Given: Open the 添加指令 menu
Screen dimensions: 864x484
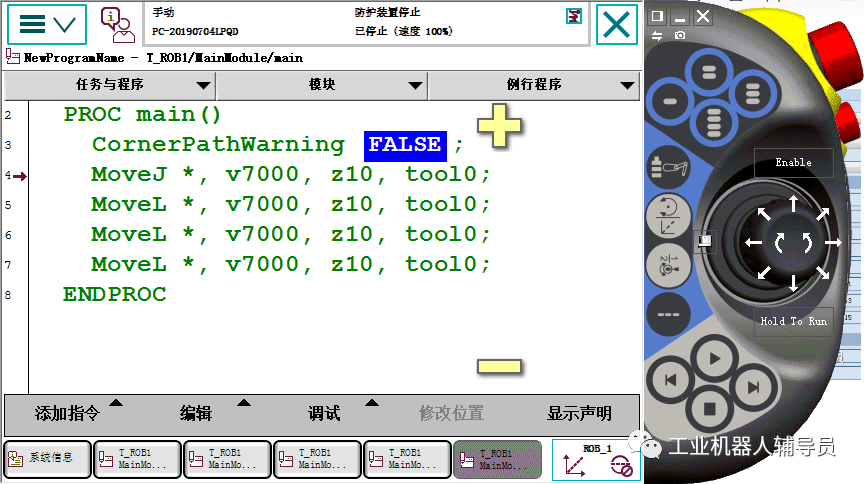Looking at the screenshot, I should (x=68, y=413).
